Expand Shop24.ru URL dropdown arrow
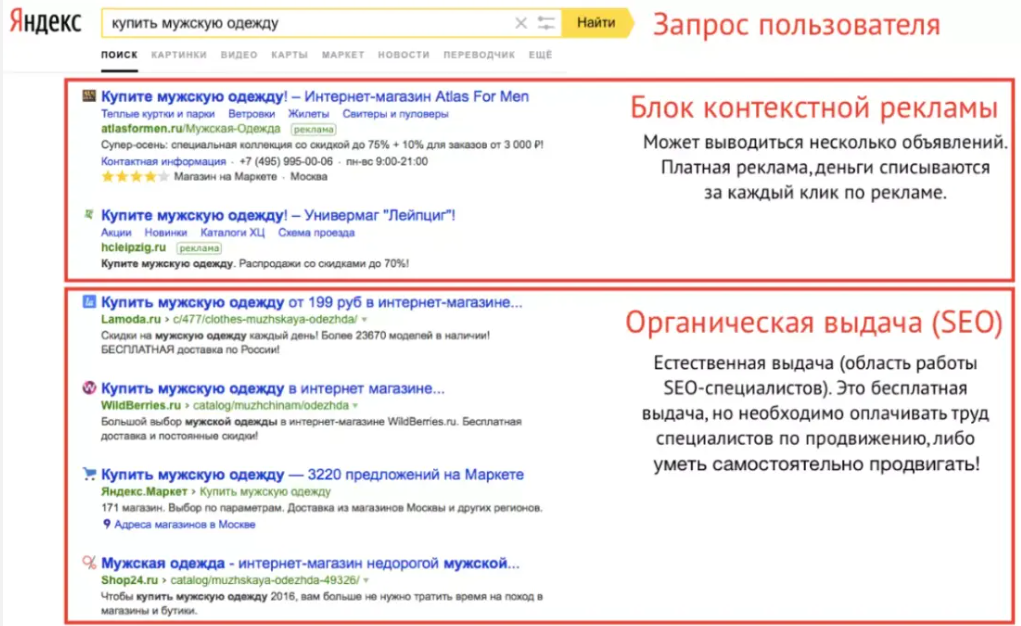 point(367,580)
